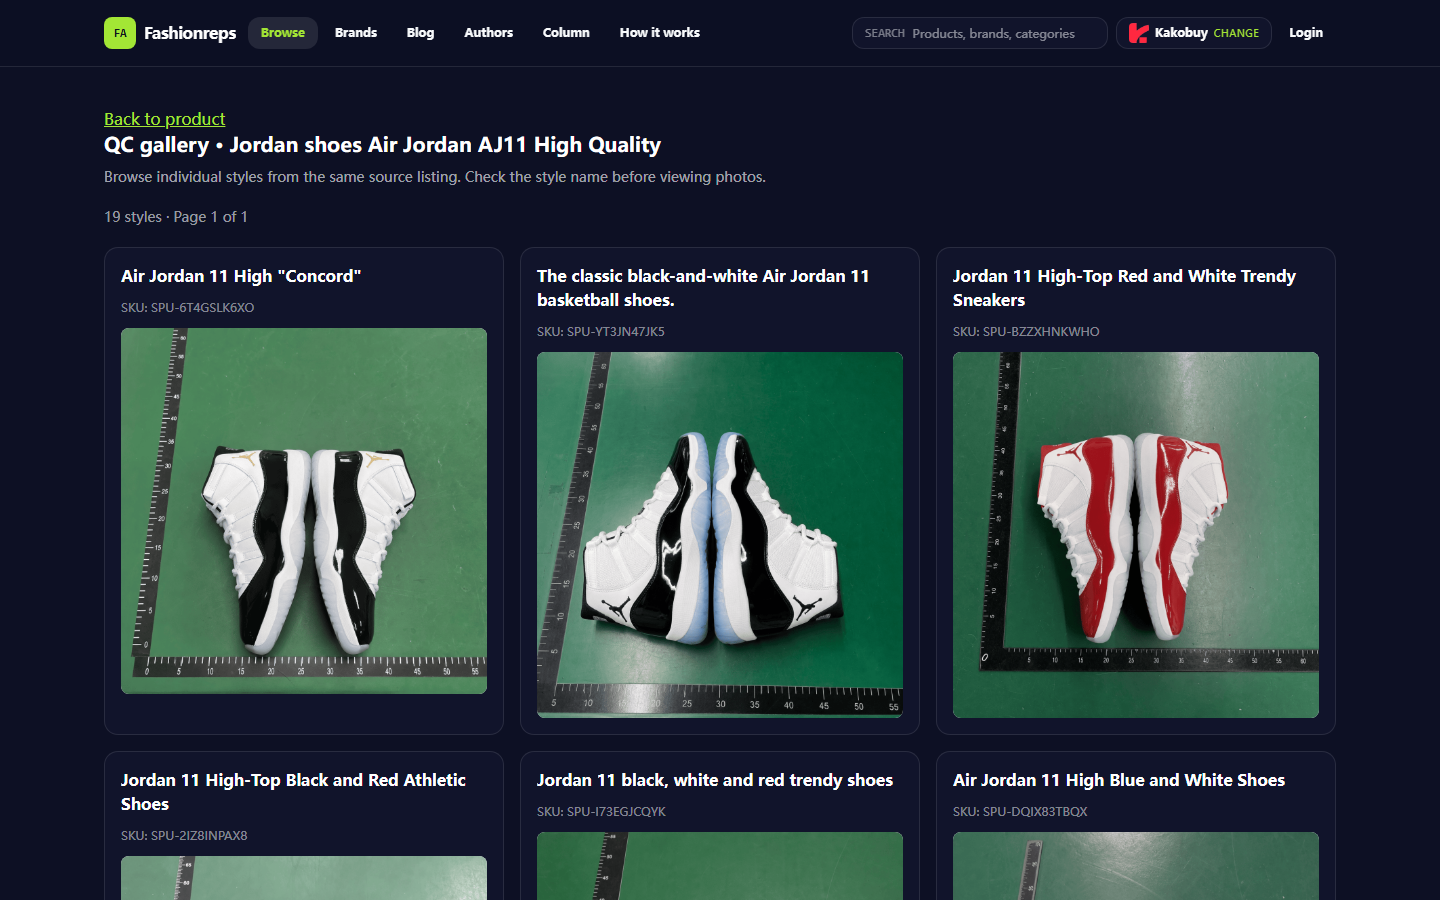Select Jordan 11 High-Top Black and Red title

click(x=293, y=792)
